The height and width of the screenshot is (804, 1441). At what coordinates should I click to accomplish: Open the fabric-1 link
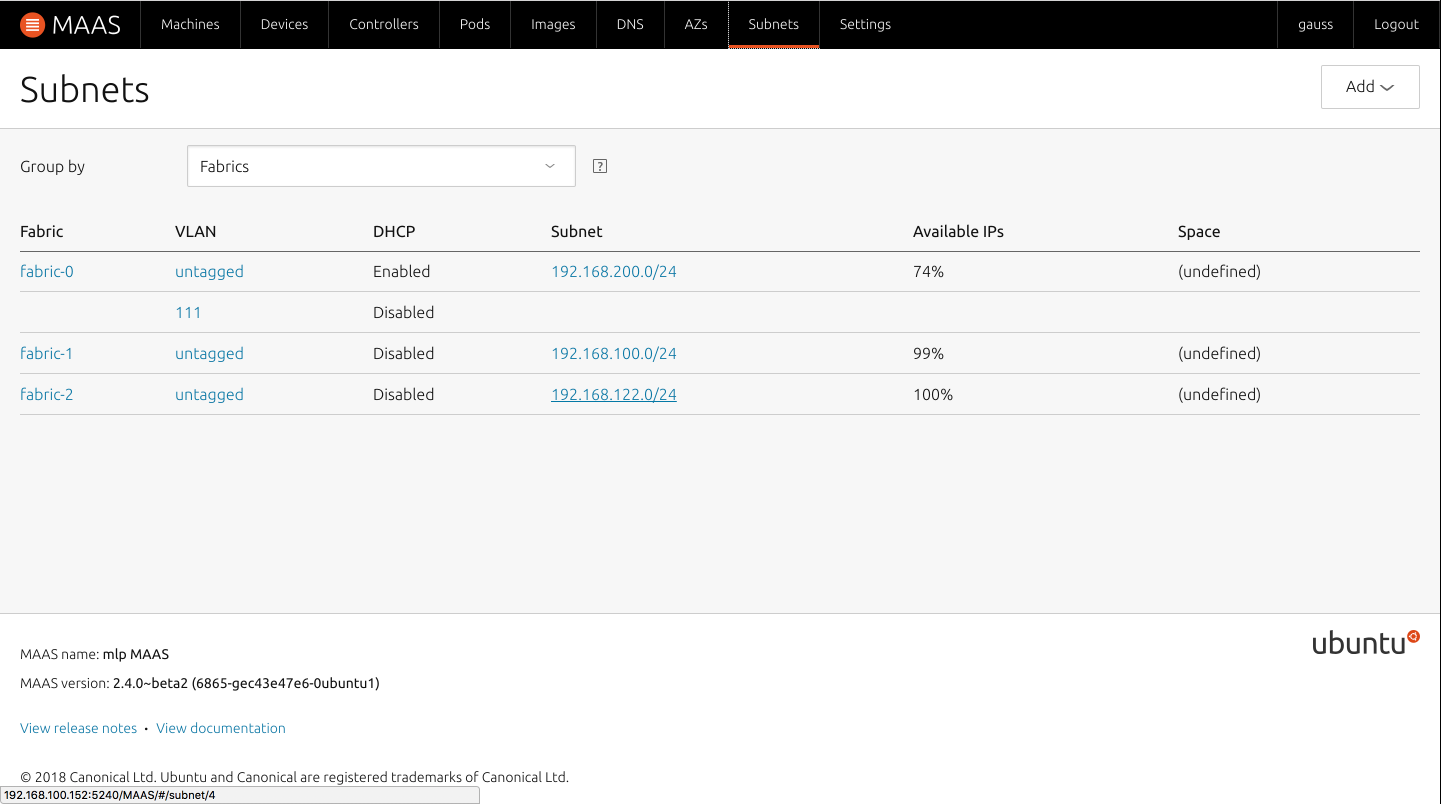(x=47, y=353)
